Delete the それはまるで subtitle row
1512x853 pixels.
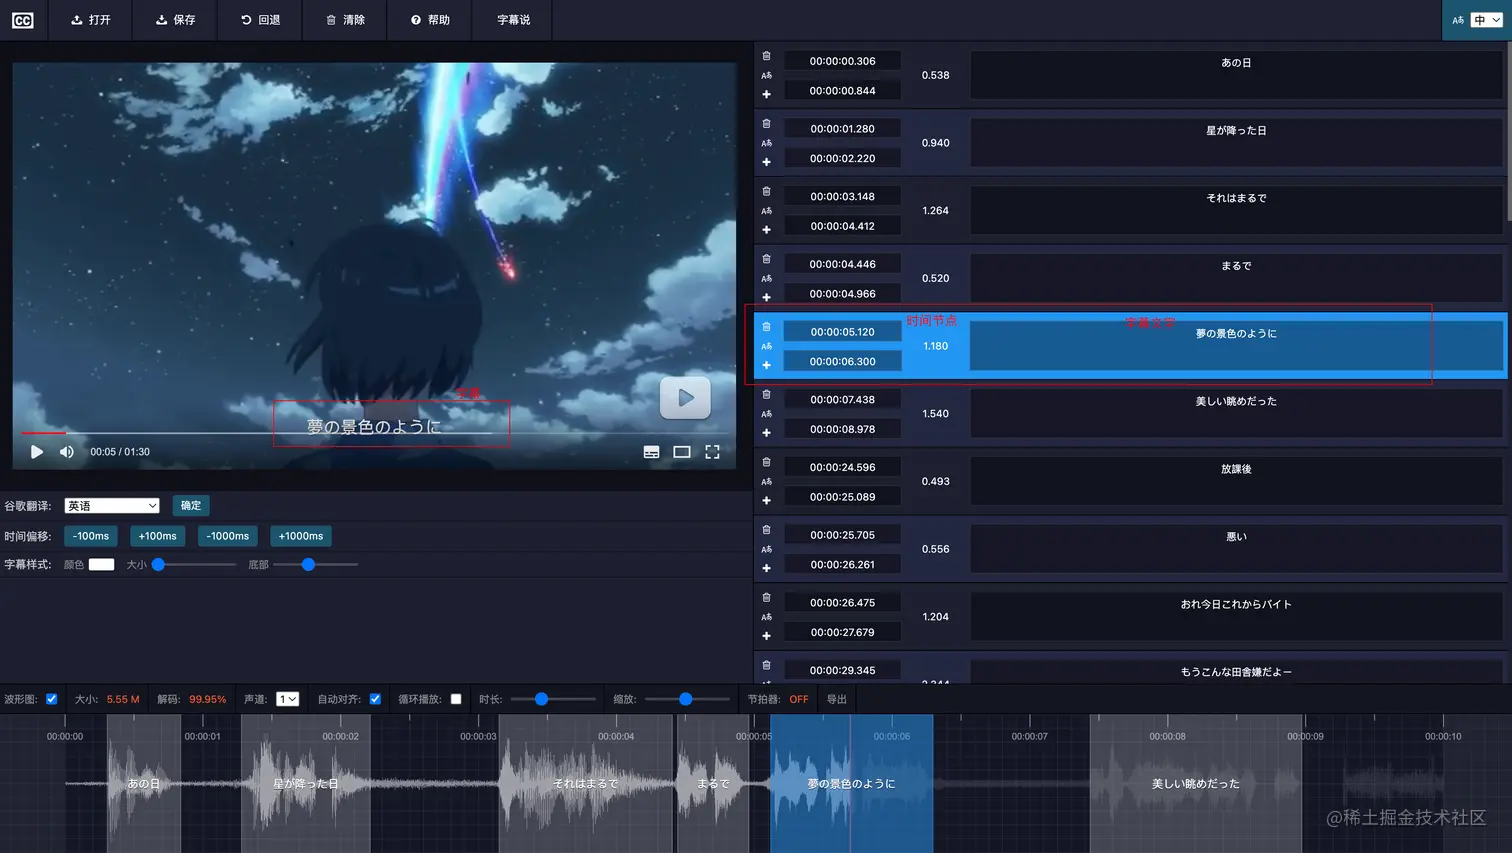point(766,191)
